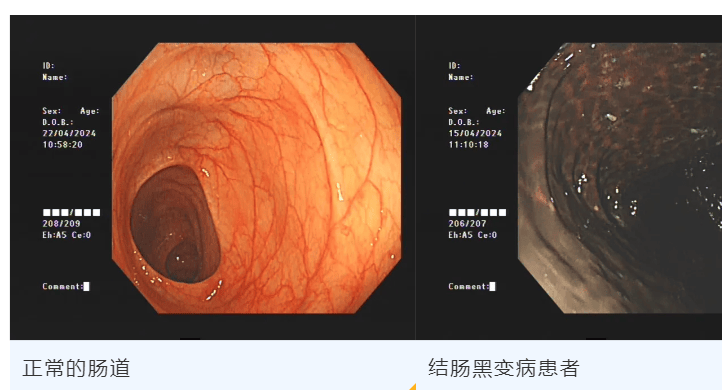Select frame counter 206/207

click(467, 224)
